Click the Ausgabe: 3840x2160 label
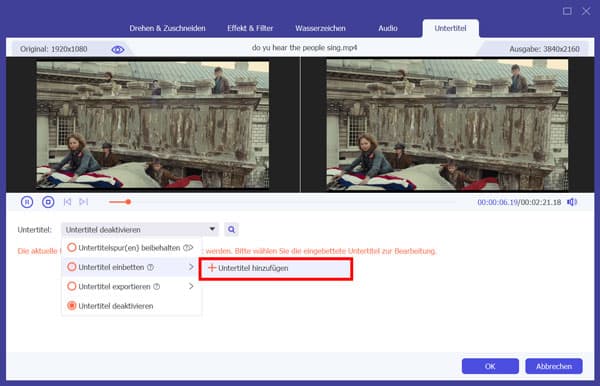 click(545, 49)
